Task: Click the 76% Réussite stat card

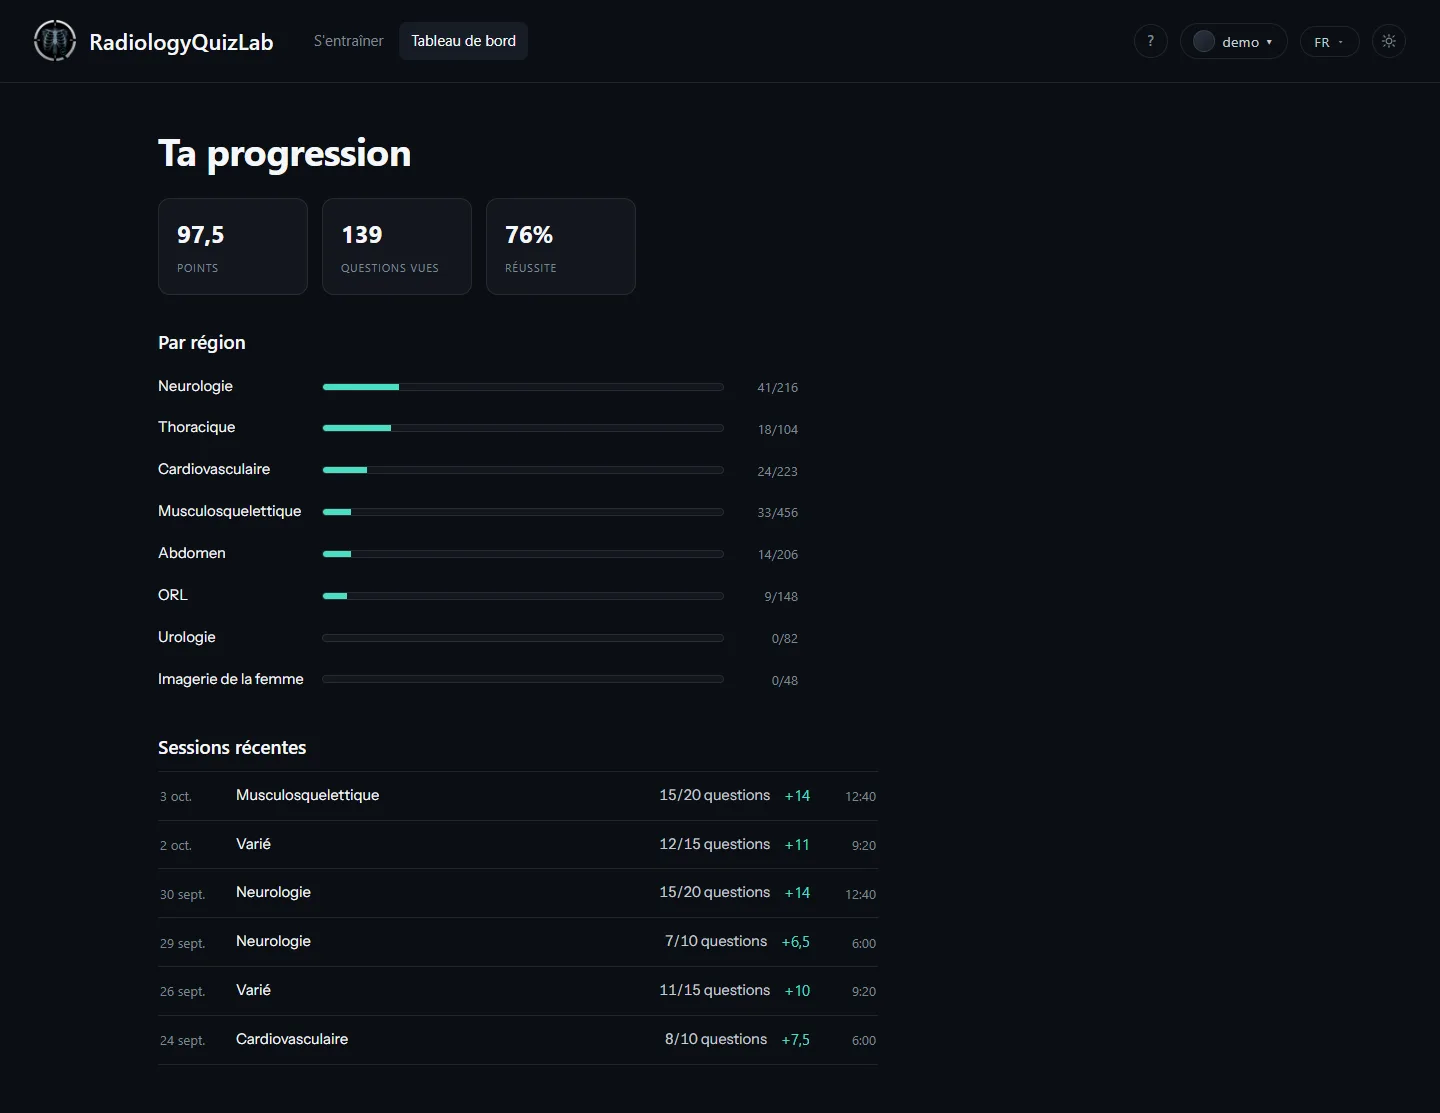Action: (x=561, y=246)
